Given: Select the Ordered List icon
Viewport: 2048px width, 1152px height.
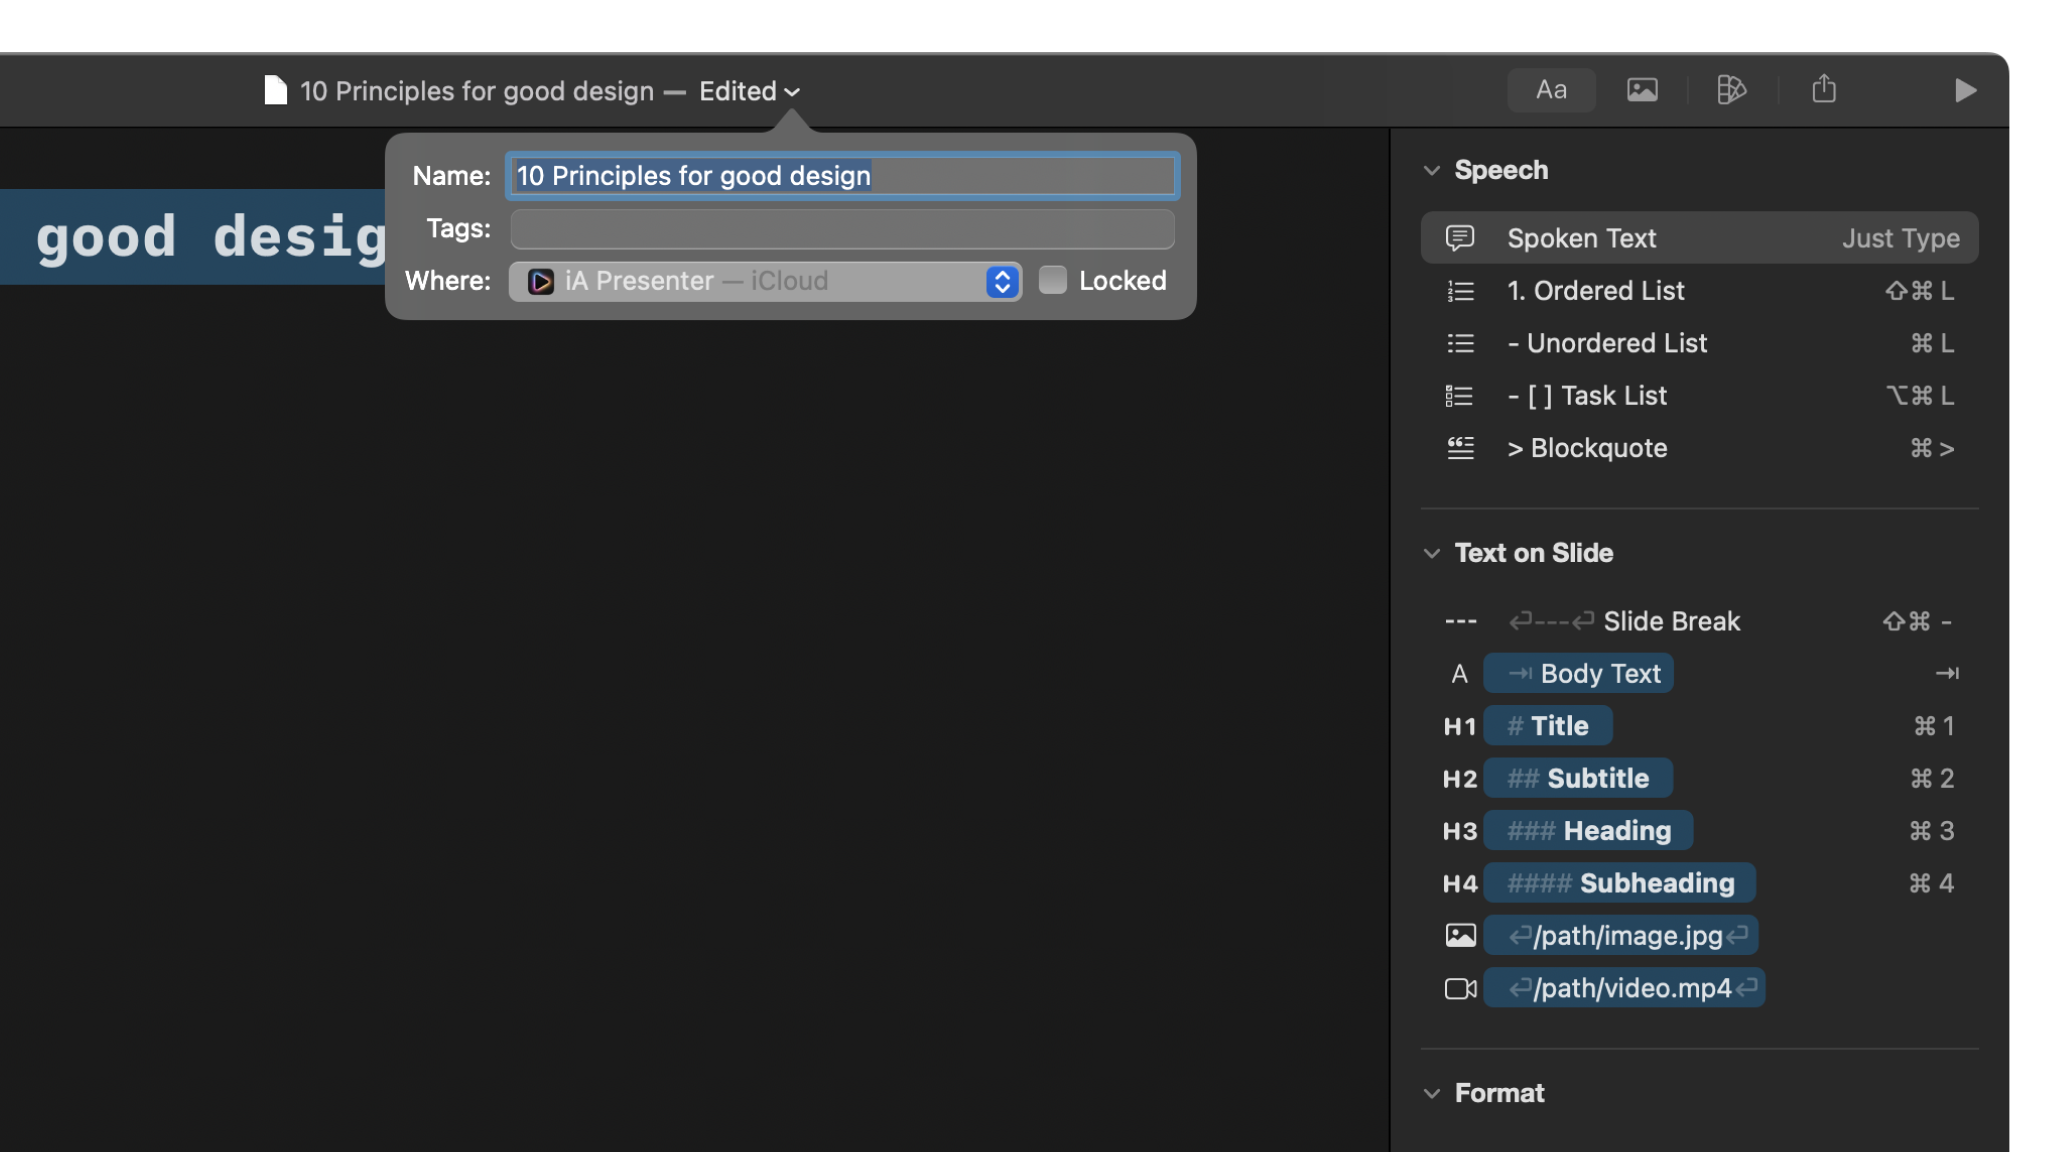Looking at the screenshot, I should click(x=1459, y=291).
